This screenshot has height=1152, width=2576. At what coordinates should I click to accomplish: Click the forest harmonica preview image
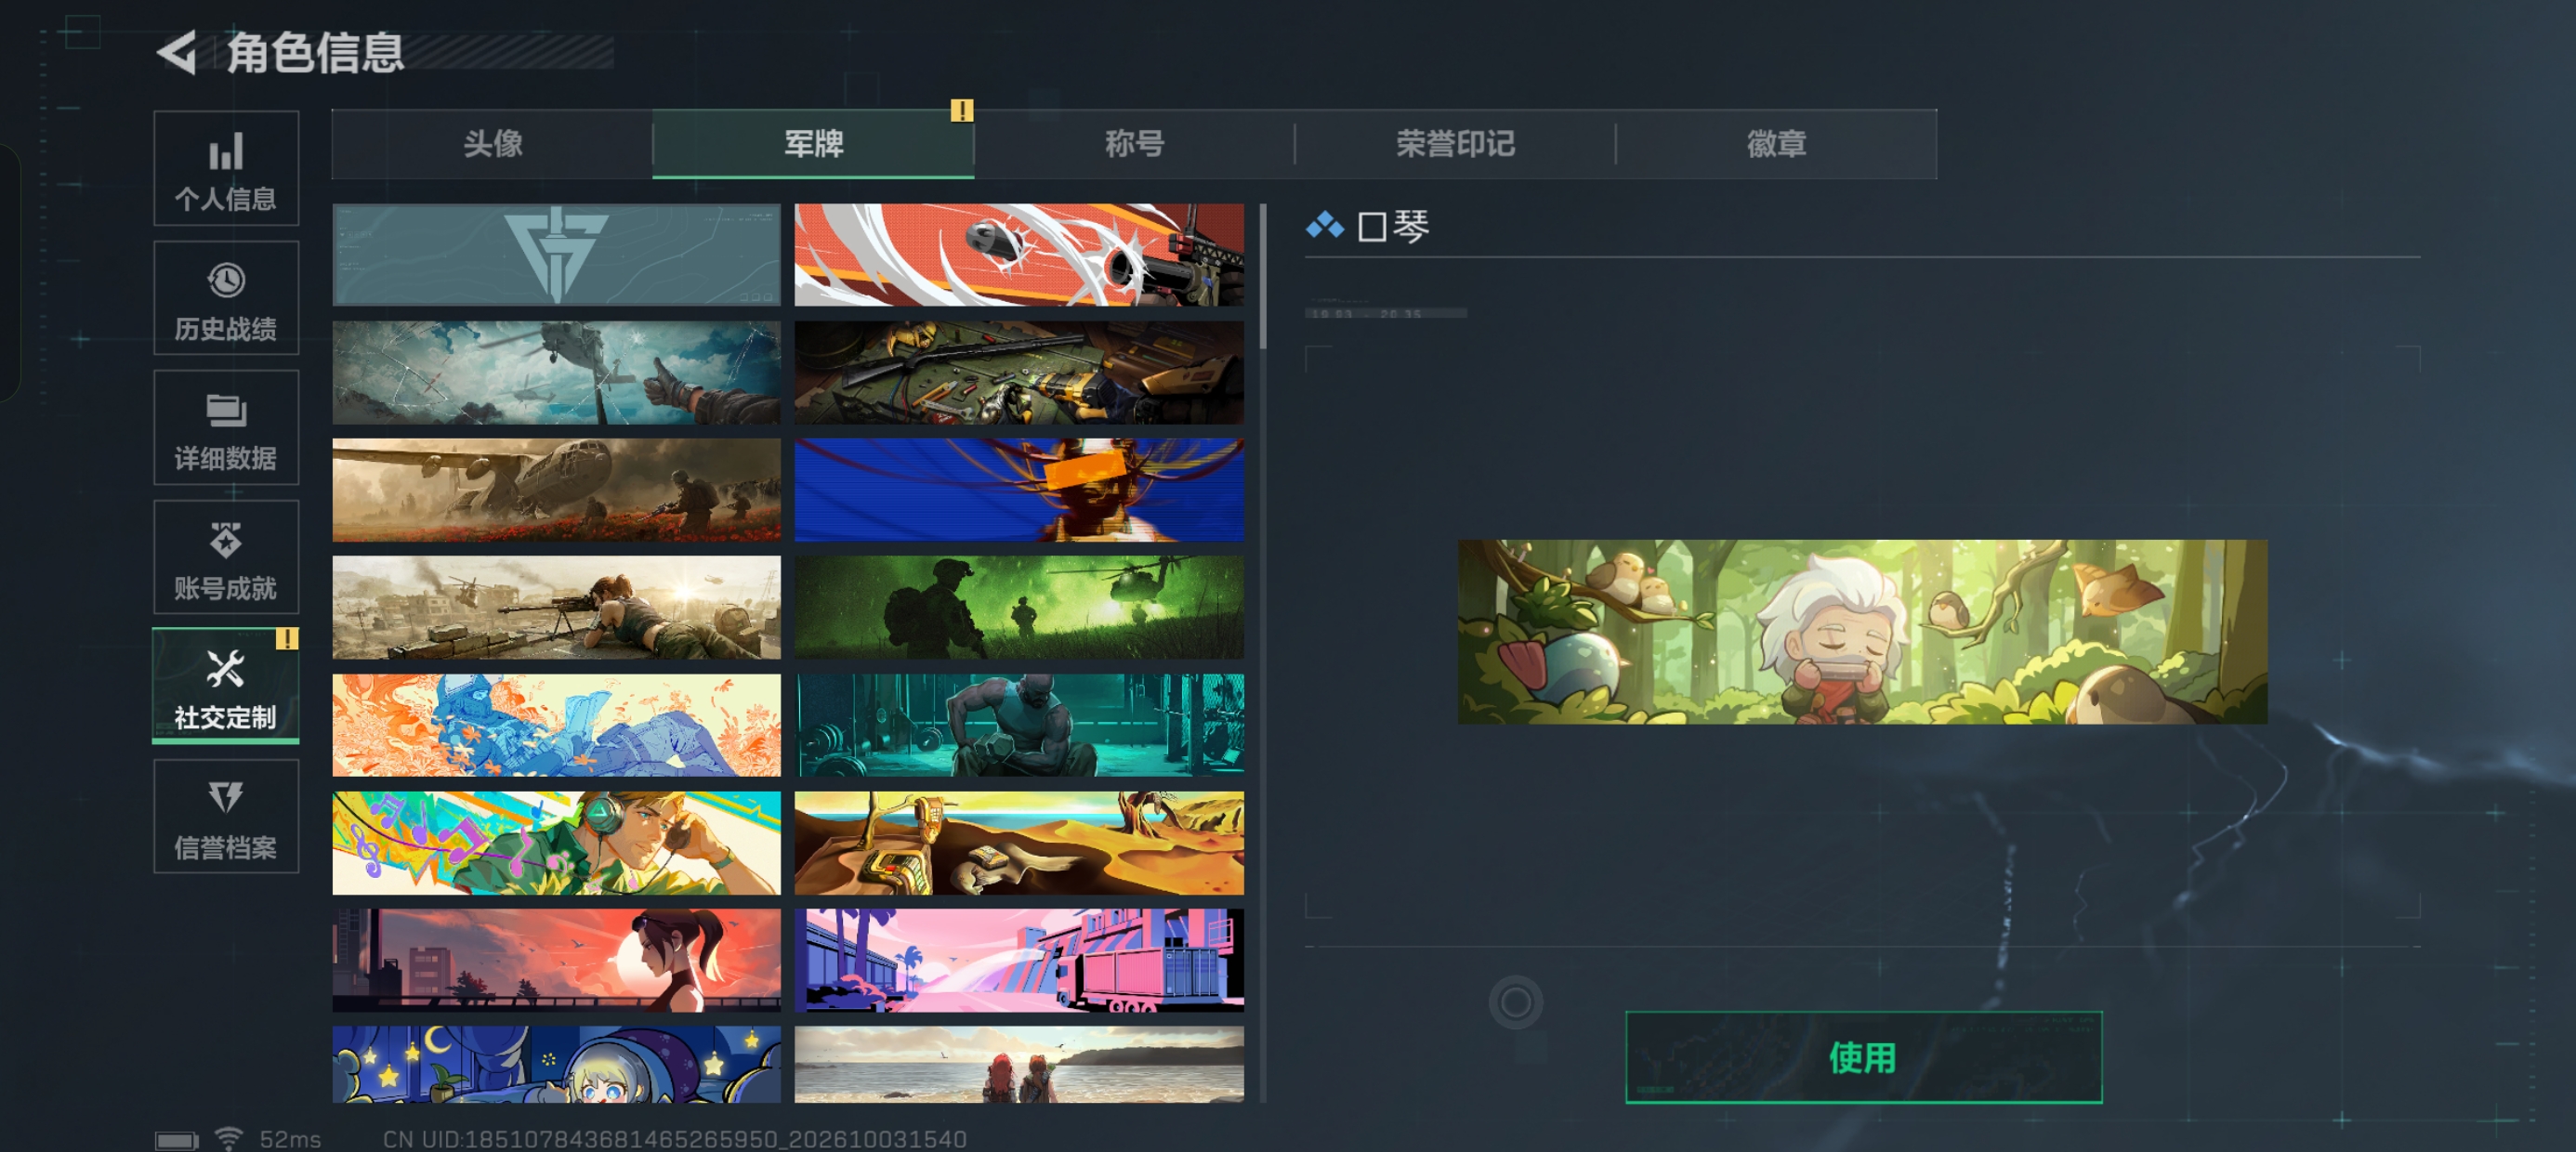(x=1862, y=632)
